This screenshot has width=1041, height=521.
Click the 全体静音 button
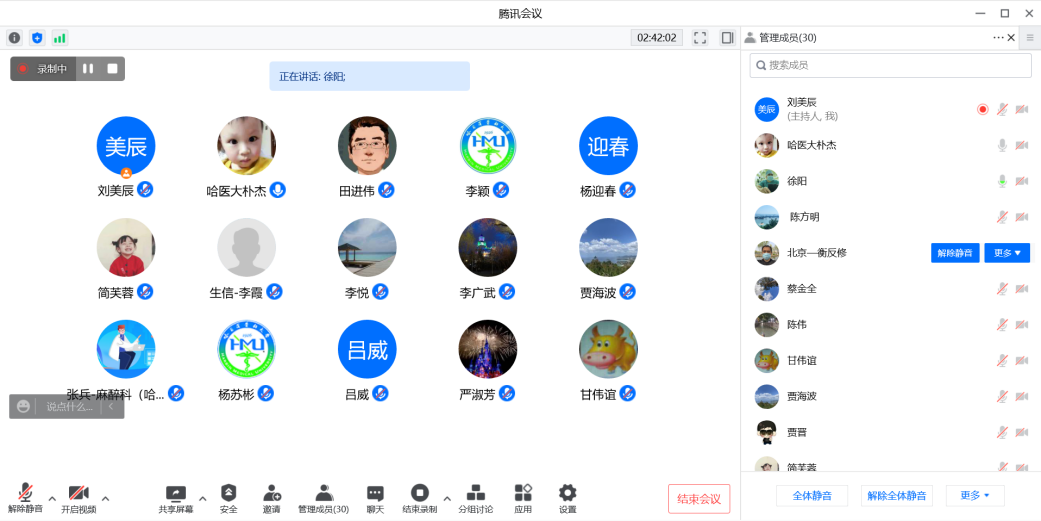[x=812, y=496]
